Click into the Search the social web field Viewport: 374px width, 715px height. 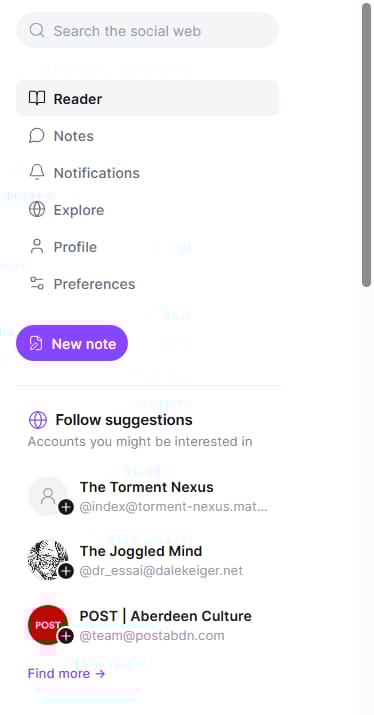[x=147, y=31]
